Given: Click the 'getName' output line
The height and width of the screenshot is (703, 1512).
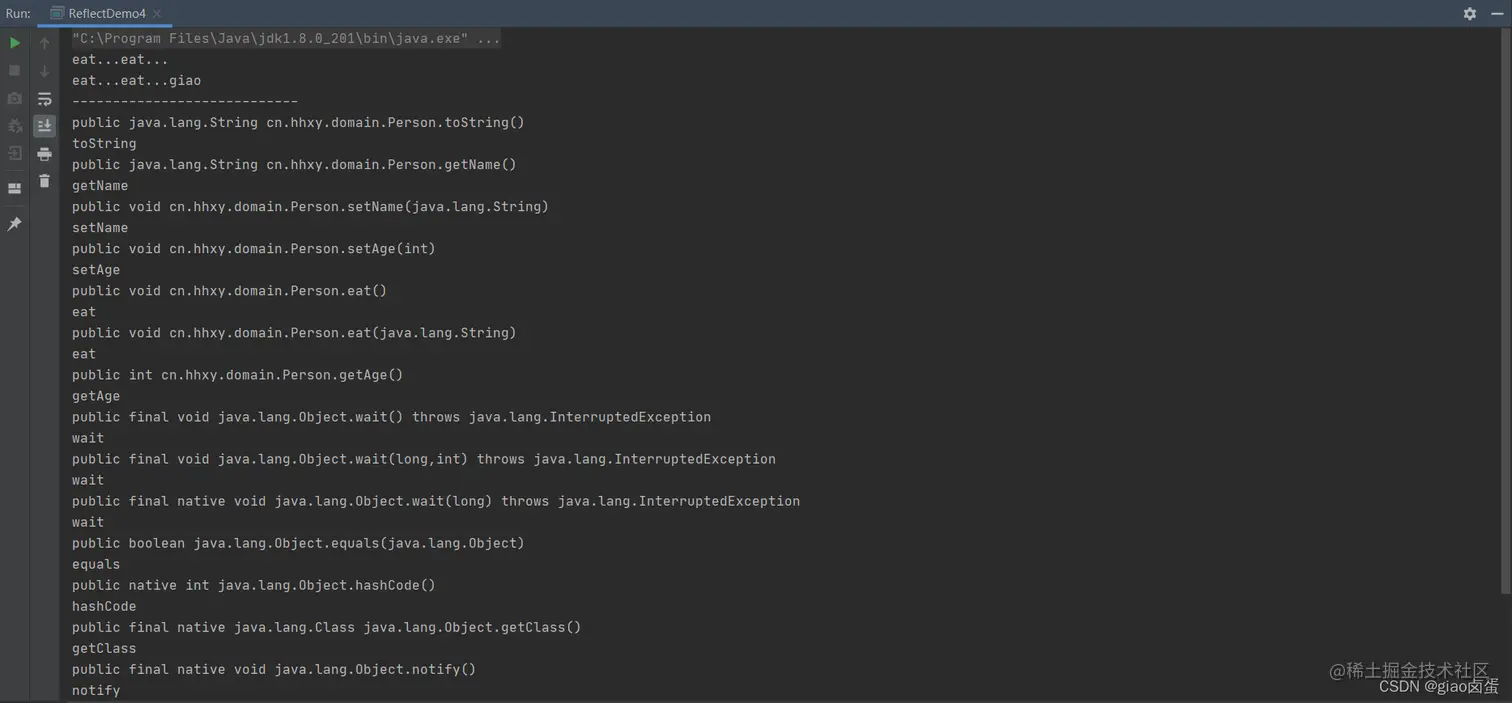Looking at the screenshot, I should 100,185.
